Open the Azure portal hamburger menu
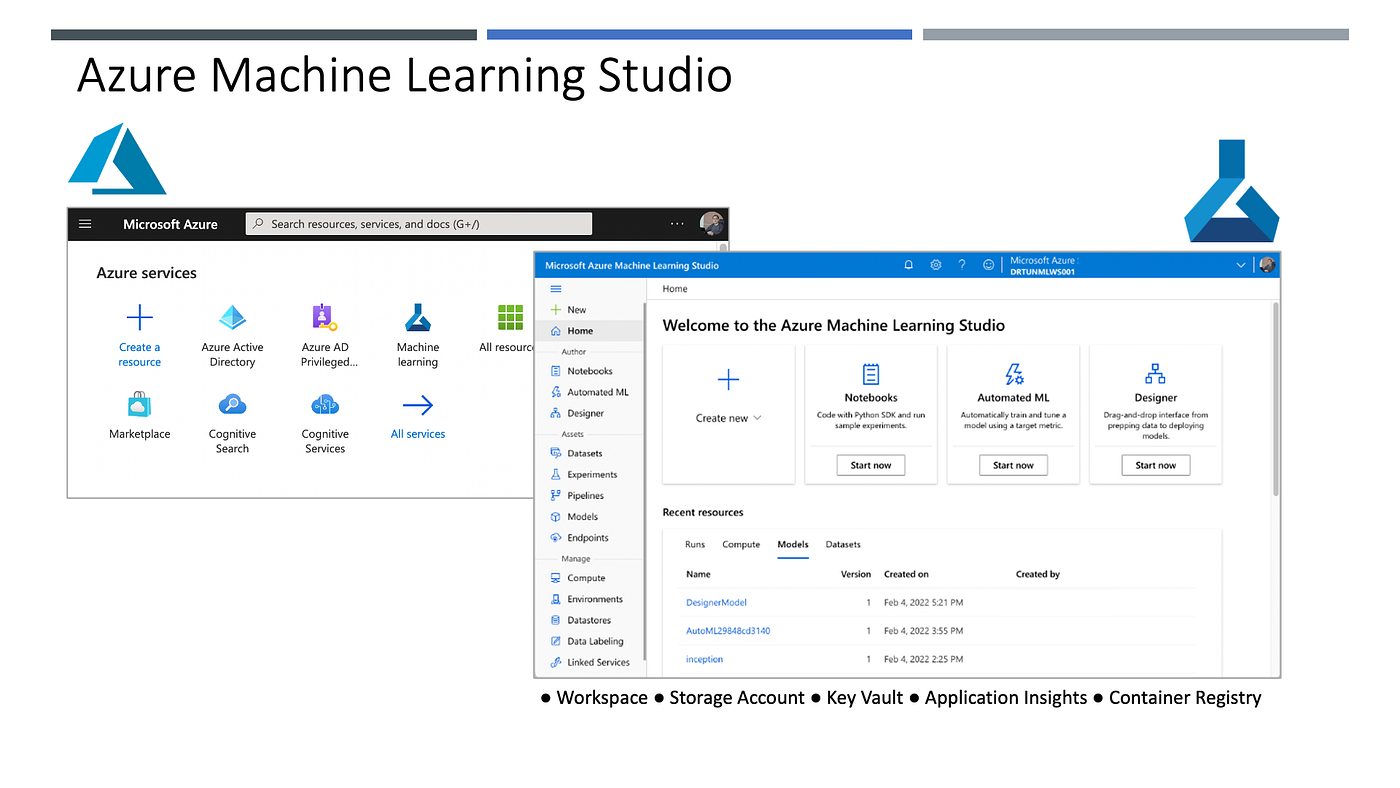 (85, 224)
